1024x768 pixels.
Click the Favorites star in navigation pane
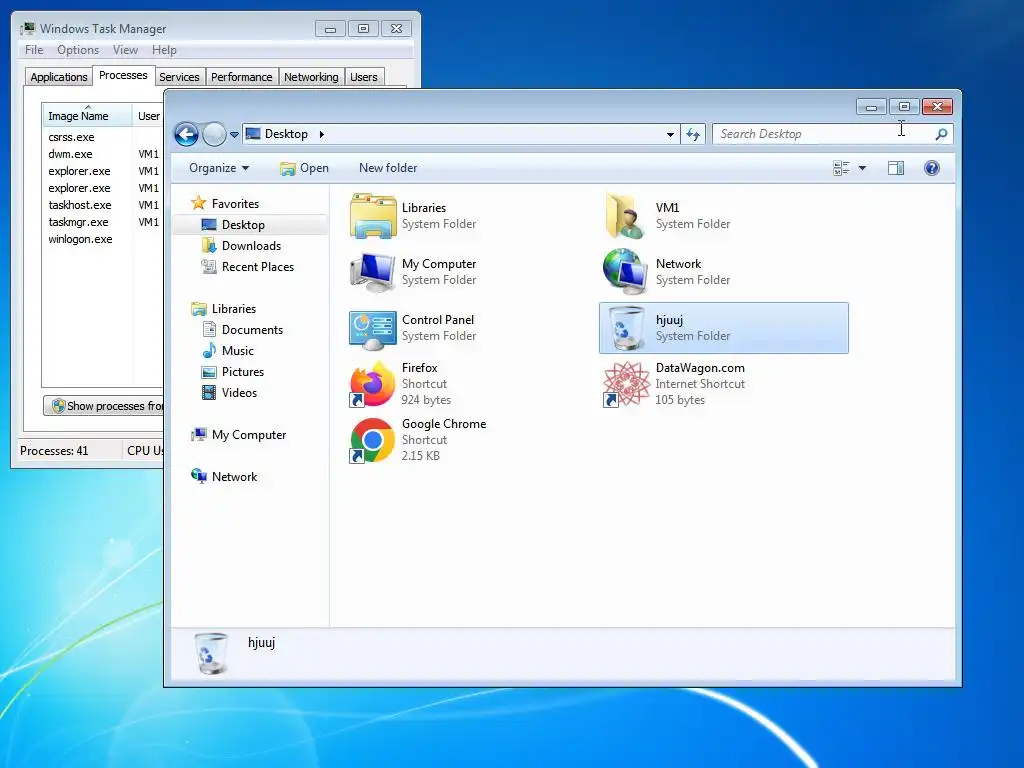click(x=199, y=203)
